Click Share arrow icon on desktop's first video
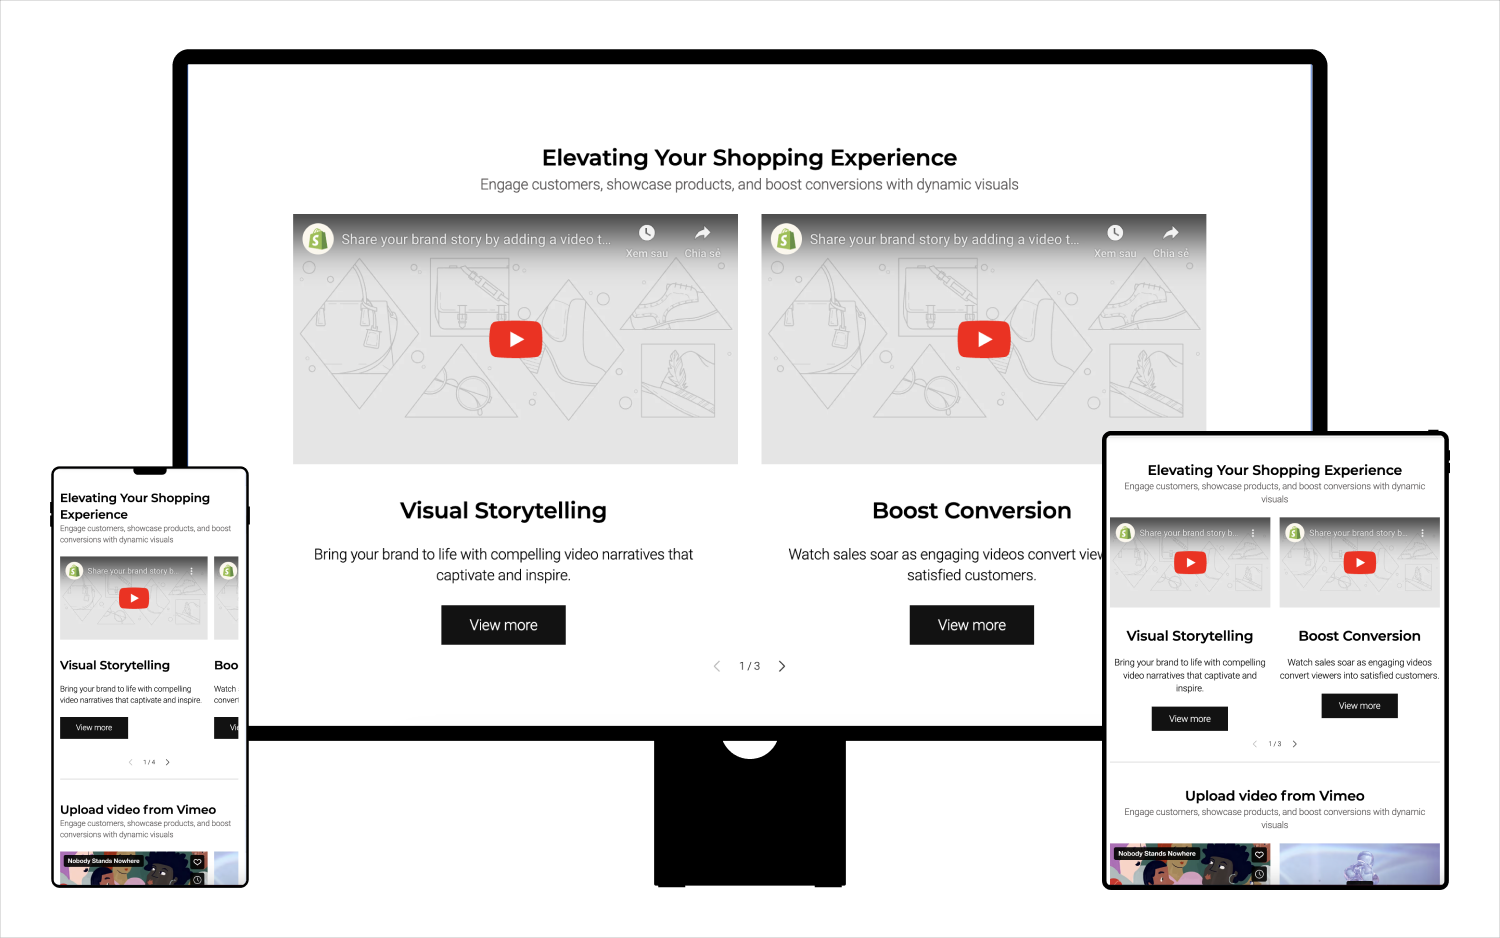The width and height of the screenshot is (1500, 938). [x=703, y=233]
